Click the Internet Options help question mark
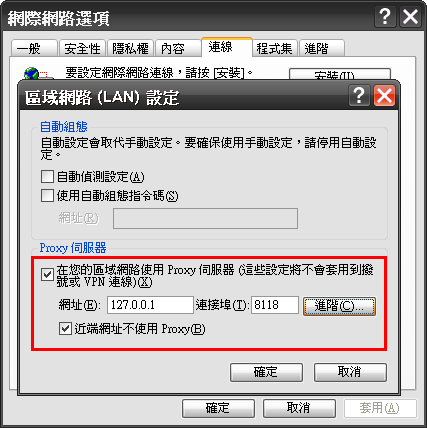 (385, 17)
